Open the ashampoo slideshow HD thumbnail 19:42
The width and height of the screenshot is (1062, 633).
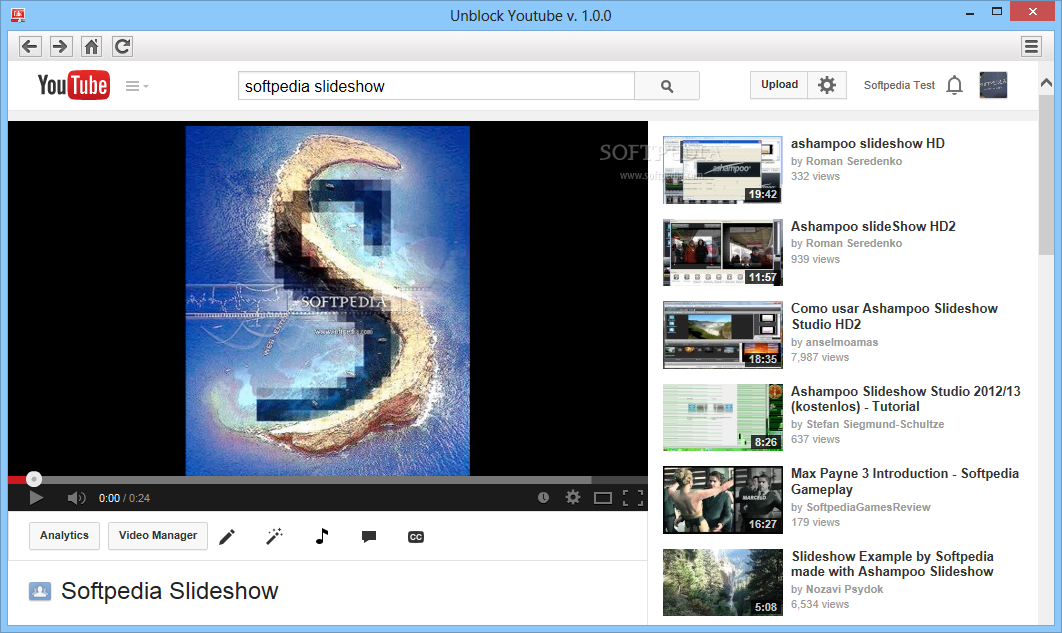[x=723, y=170]
